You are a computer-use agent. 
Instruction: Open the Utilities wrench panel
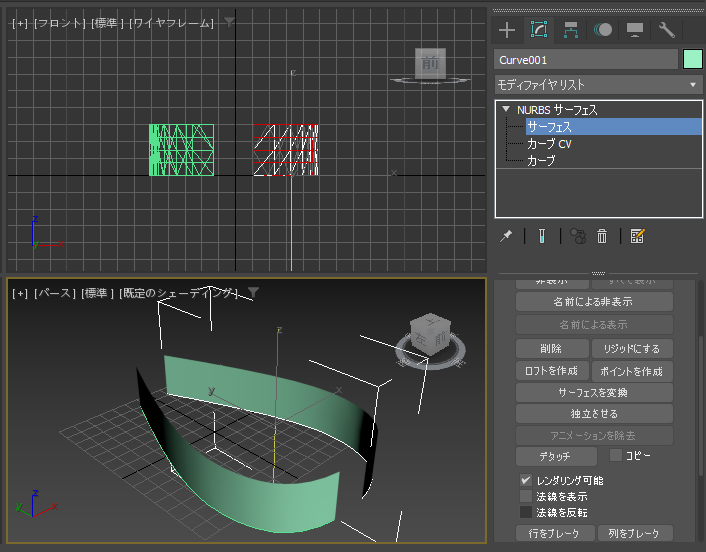point(667,29)
